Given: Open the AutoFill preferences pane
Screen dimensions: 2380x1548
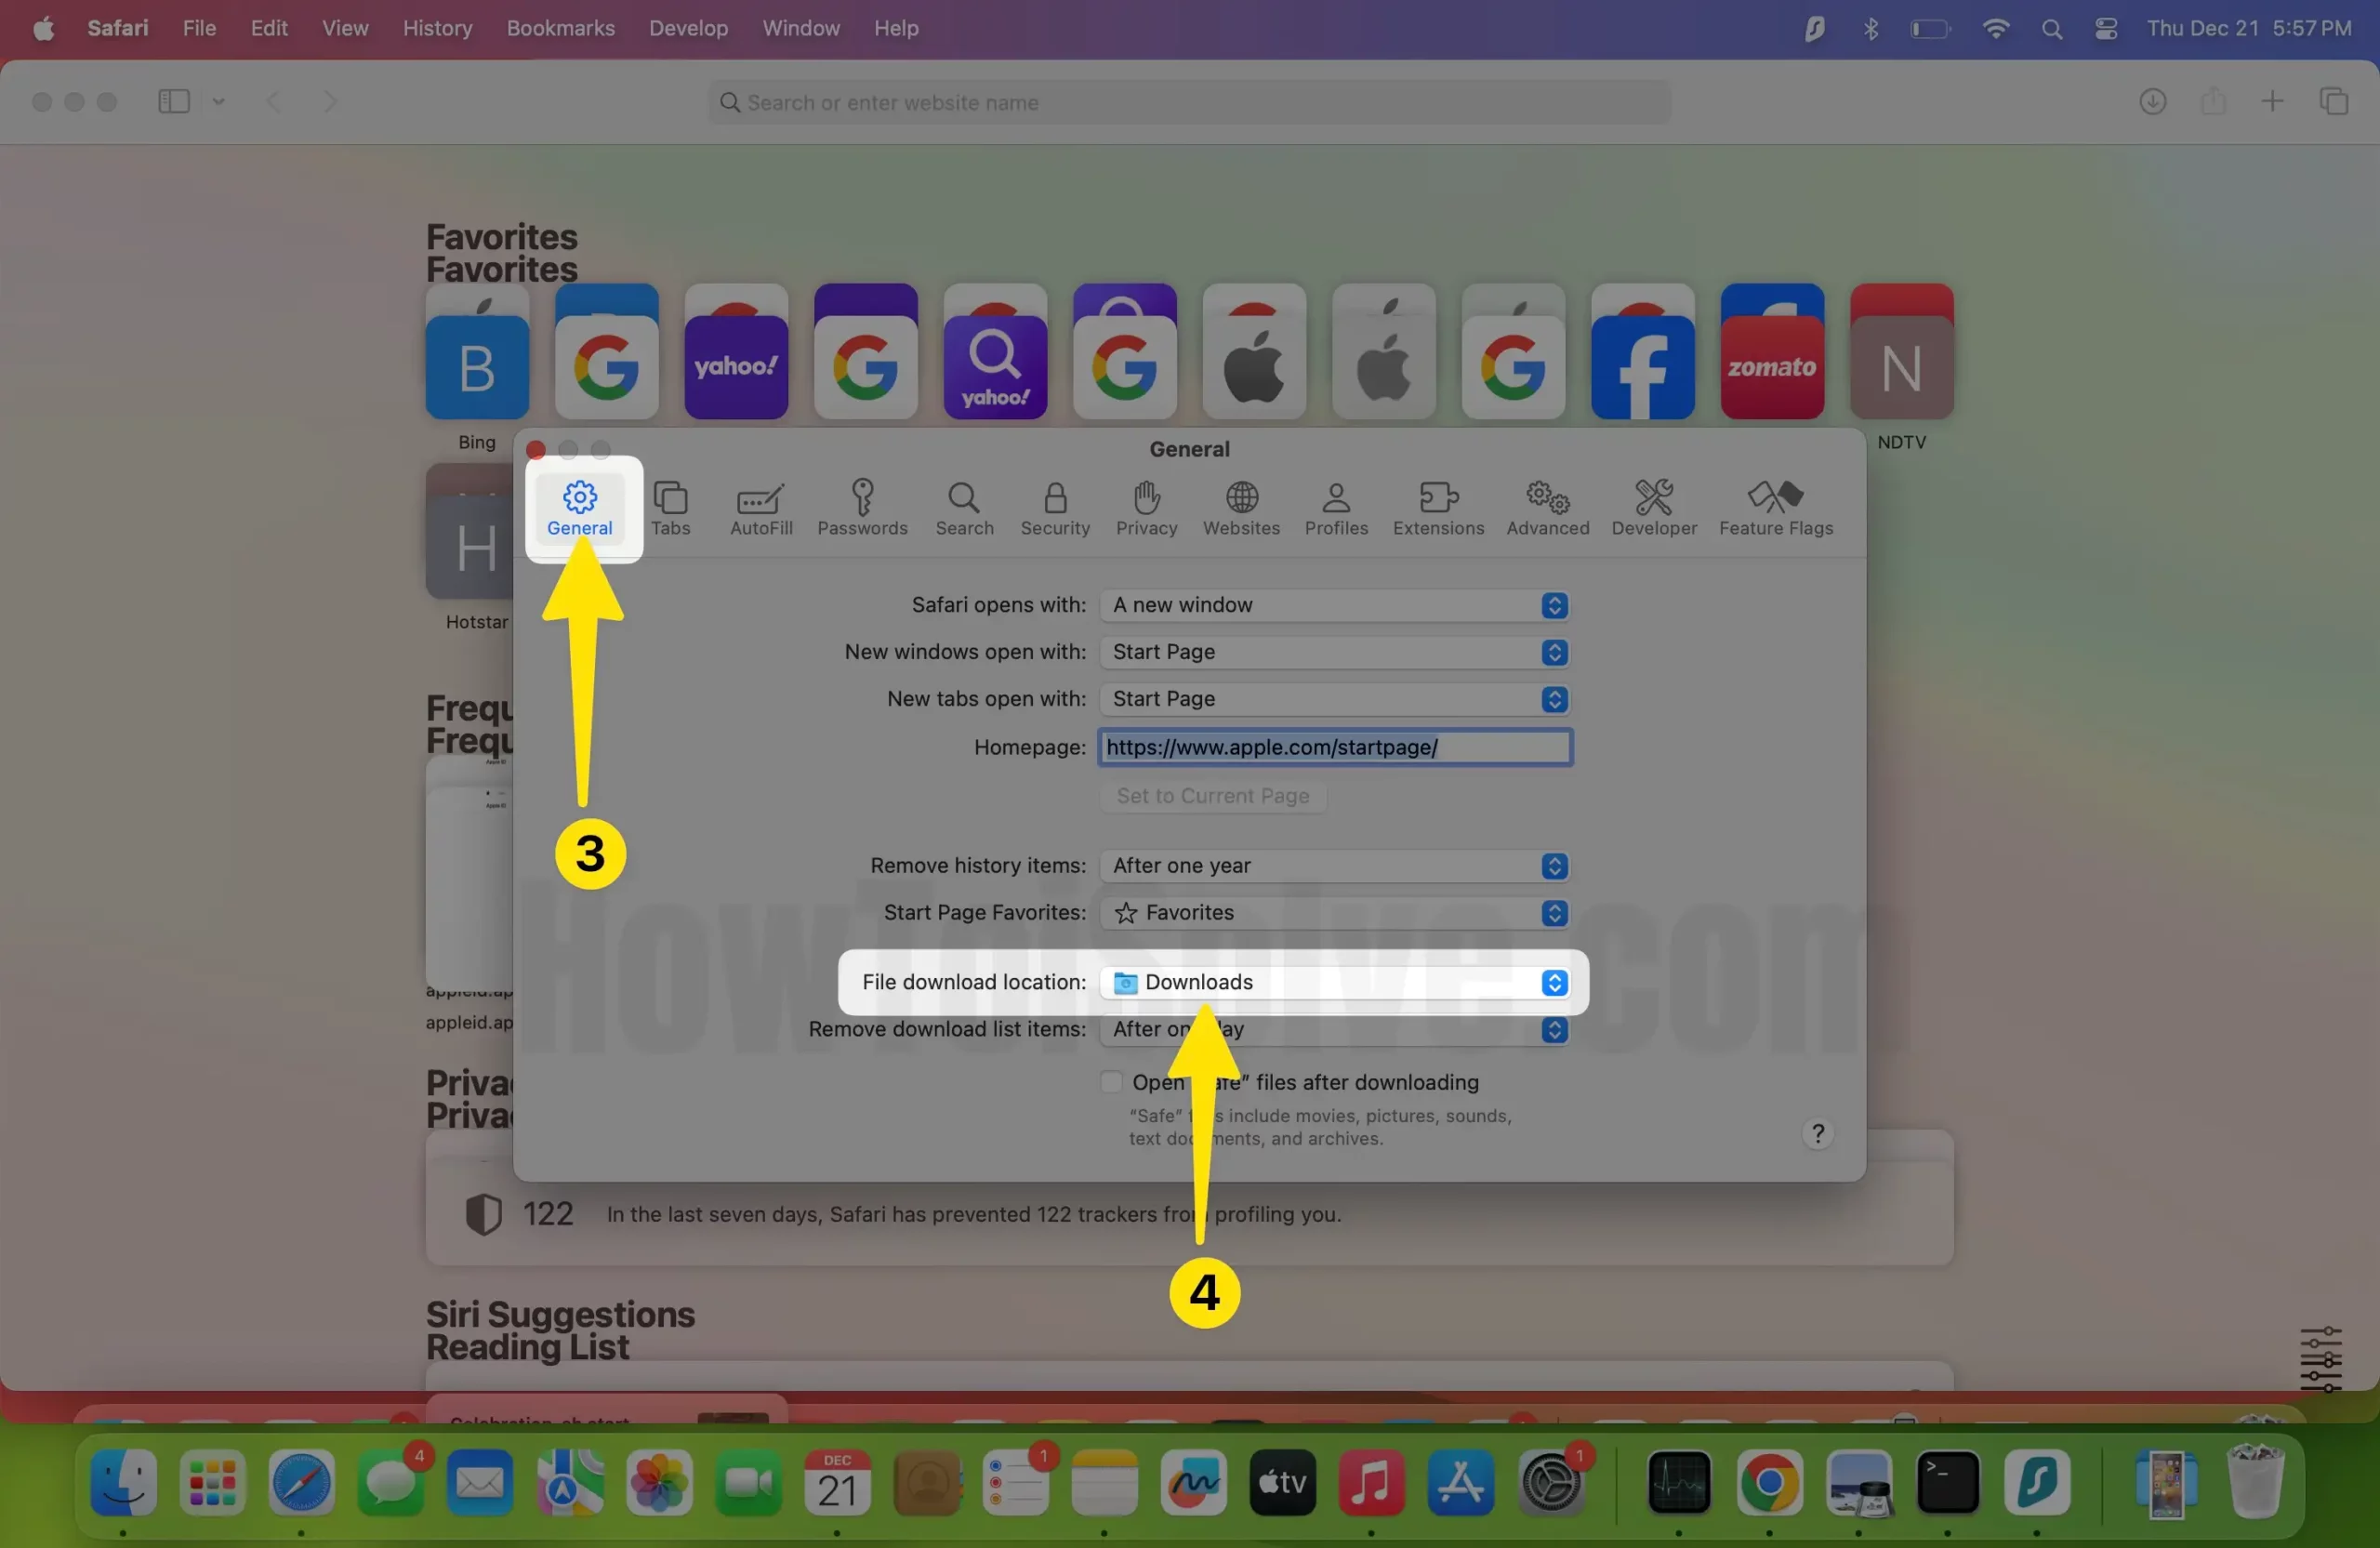Looking at the screenshot, I should click(761, 508).
